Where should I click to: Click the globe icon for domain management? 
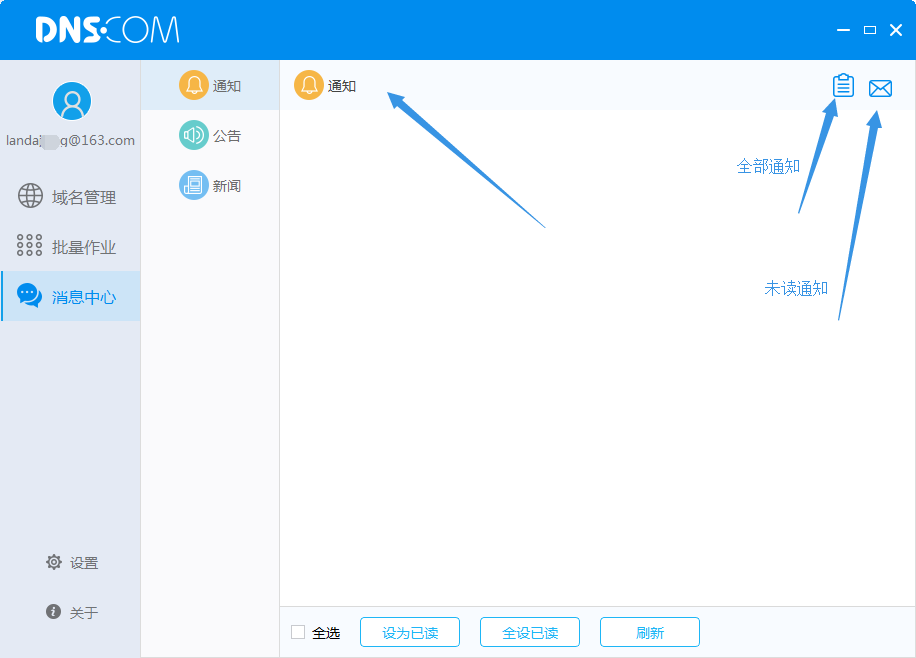[30, 197]
